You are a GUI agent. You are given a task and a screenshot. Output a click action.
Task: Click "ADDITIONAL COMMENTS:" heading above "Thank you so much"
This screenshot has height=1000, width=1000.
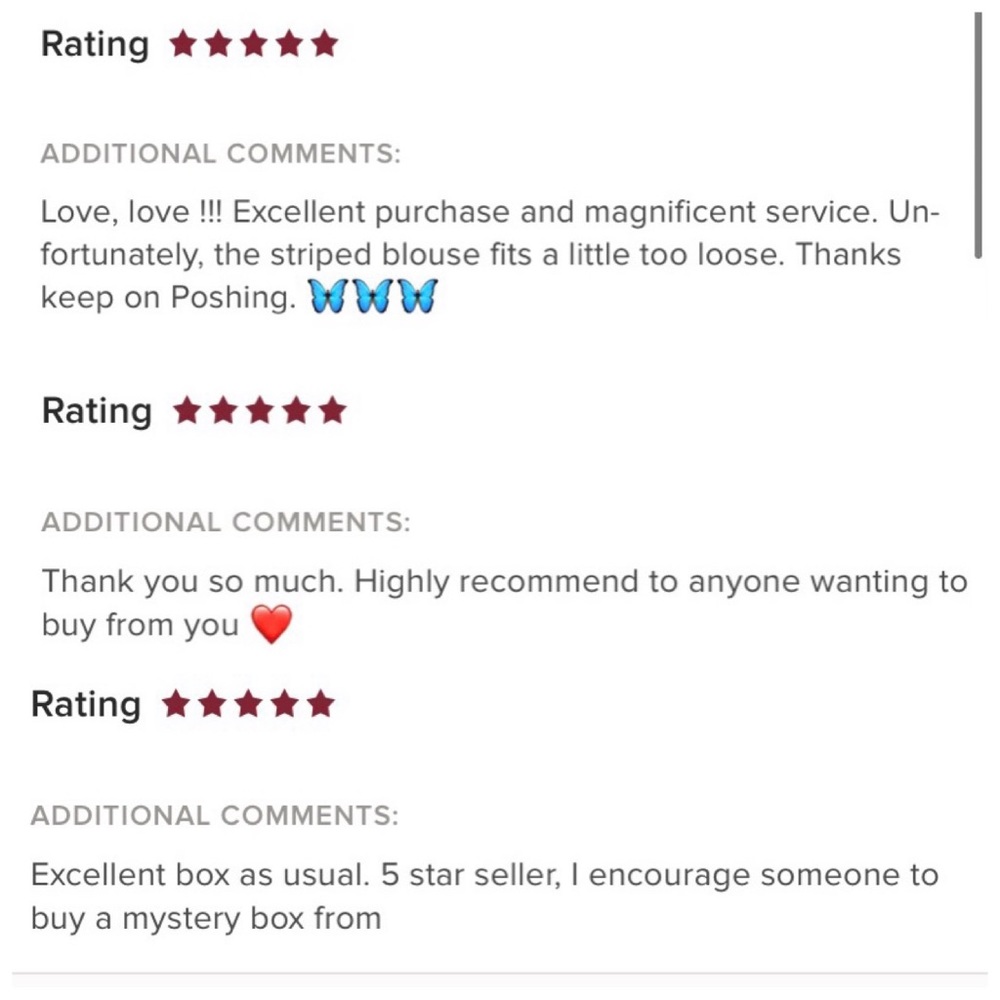click(226, 522)
